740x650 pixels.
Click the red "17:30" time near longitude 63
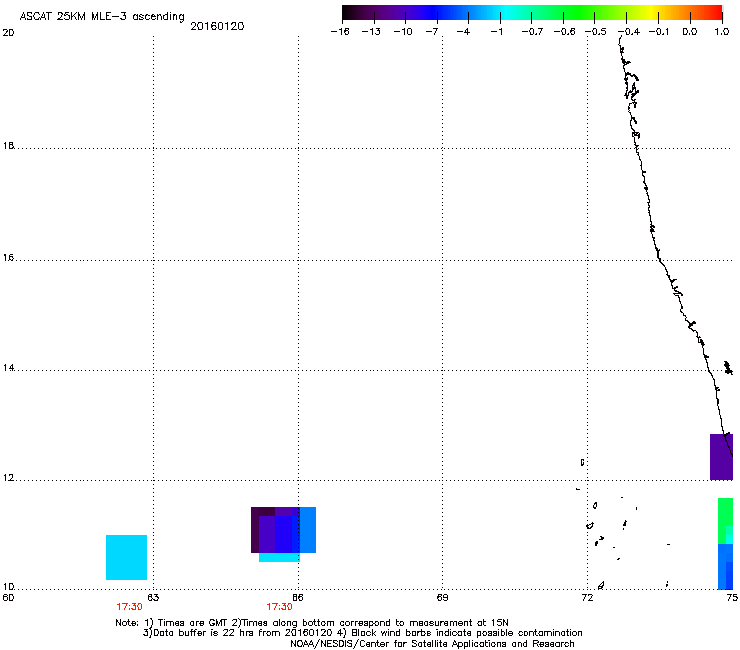[129, 607]
